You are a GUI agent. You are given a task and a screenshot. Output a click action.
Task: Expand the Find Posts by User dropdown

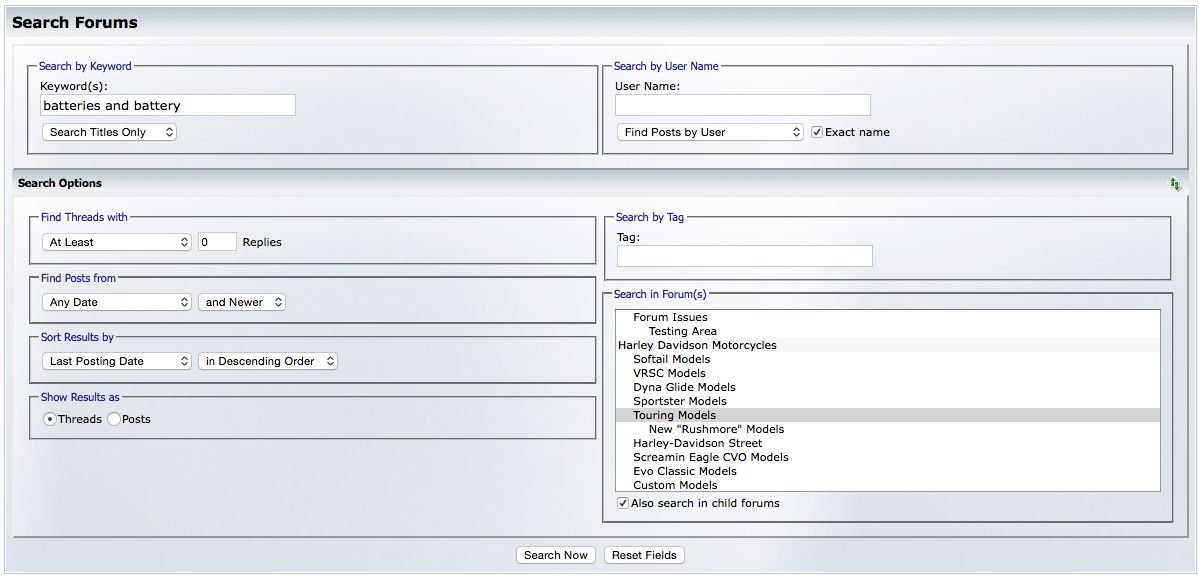710,132
